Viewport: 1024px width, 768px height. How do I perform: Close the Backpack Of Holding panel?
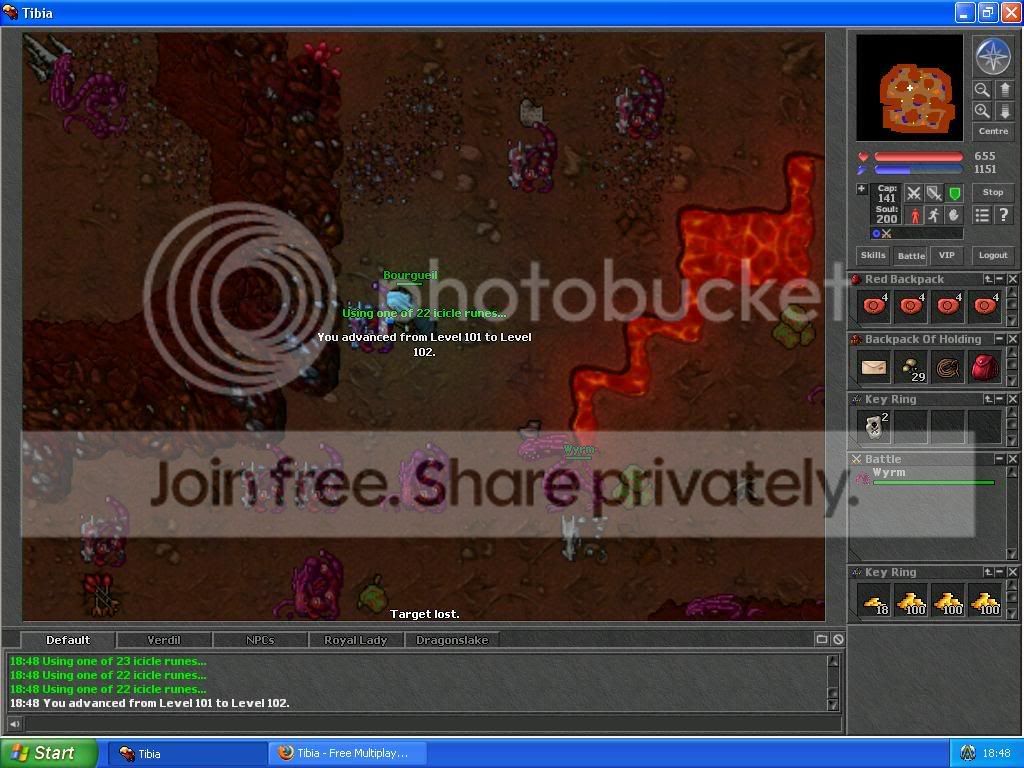1012,339
